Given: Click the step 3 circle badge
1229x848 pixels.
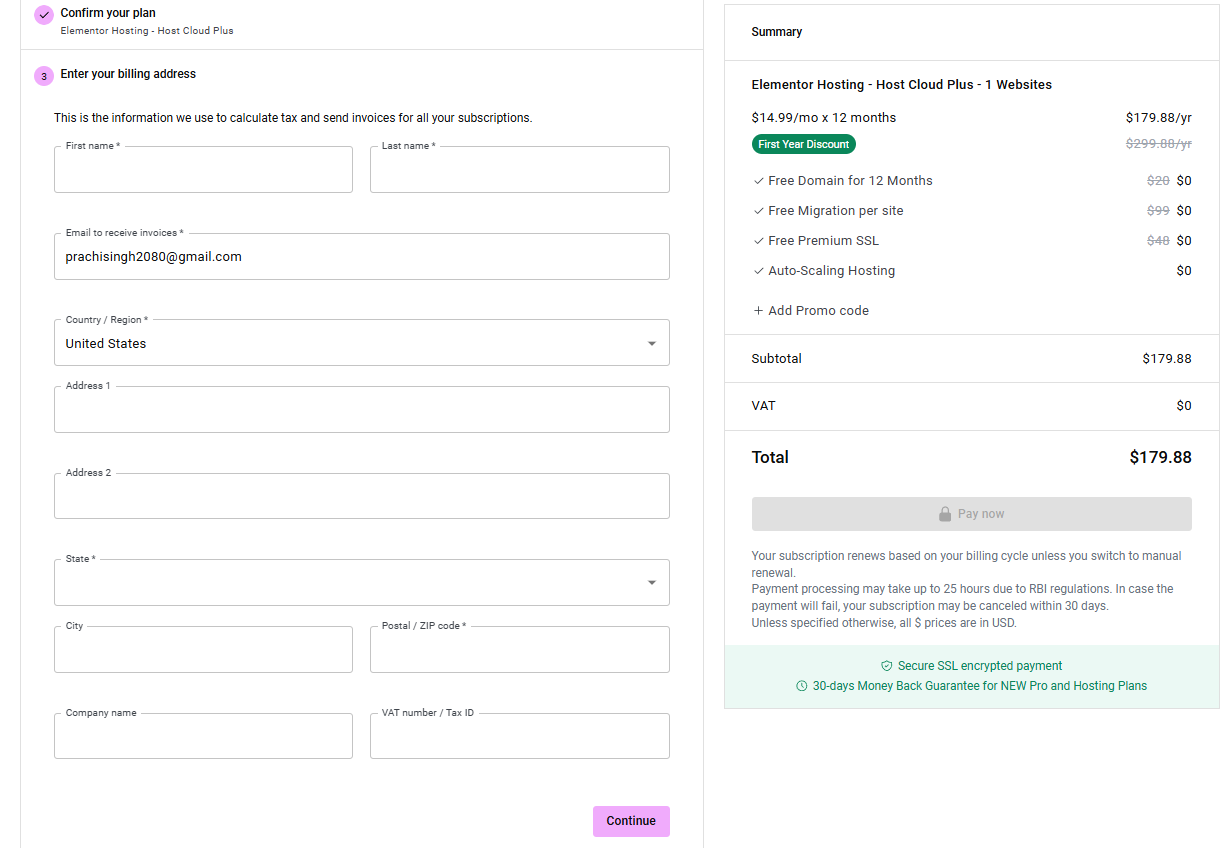Looking at the screenshot, I should (x=44, y=75).
